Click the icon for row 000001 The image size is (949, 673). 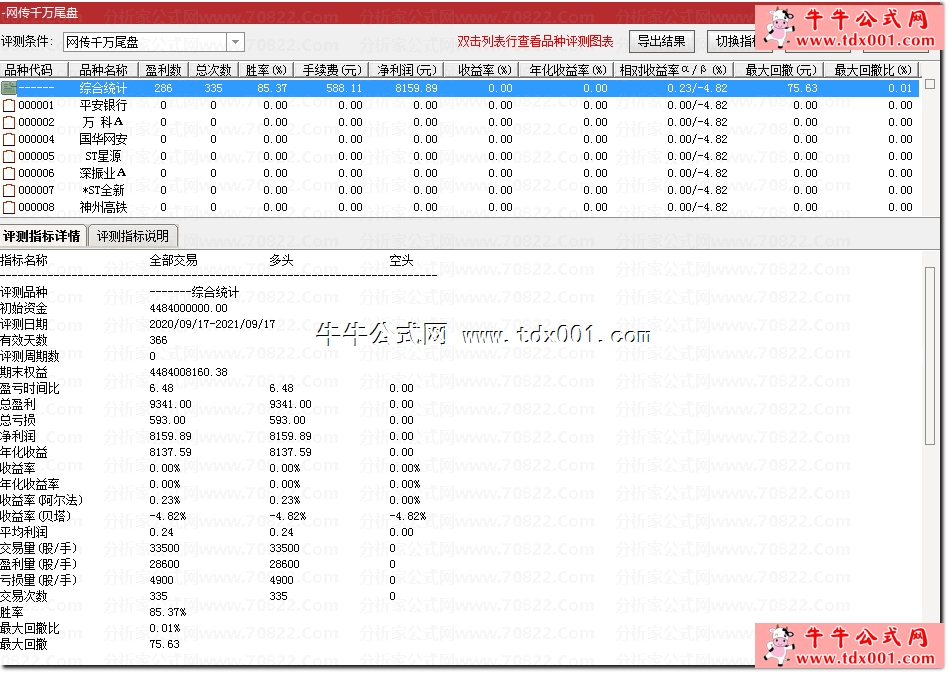point(8,105)
